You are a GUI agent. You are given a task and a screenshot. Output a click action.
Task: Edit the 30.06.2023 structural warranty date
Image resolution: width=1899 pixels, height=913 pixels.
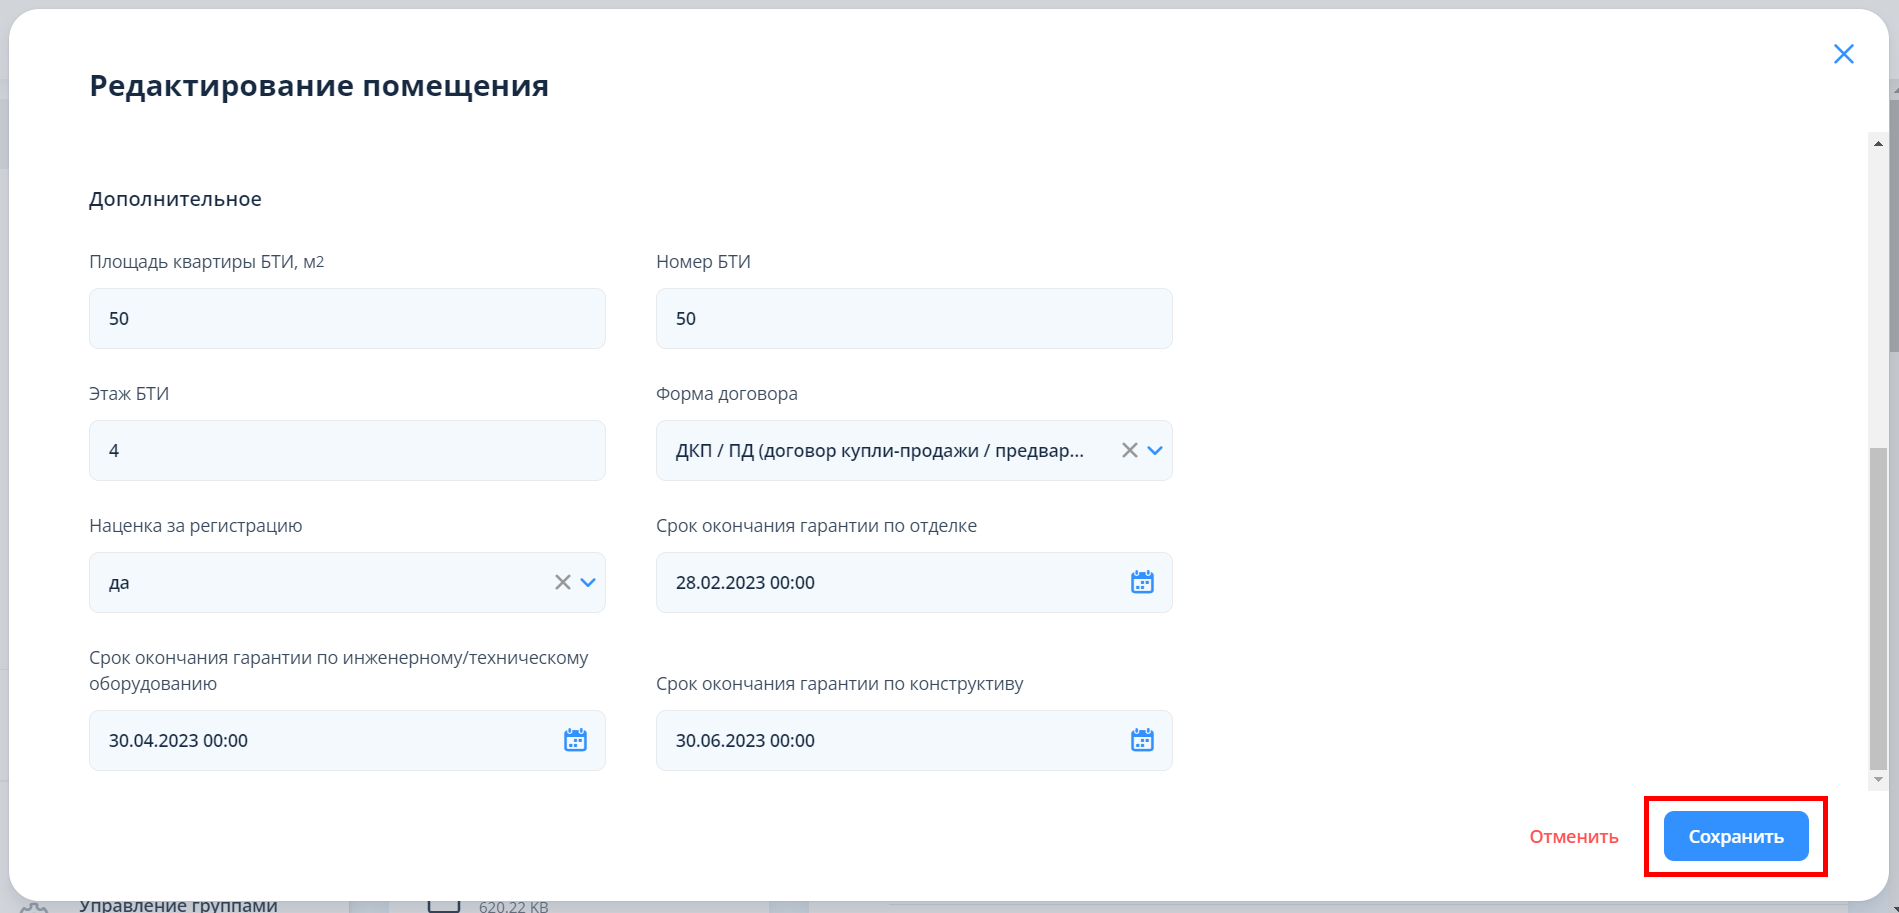click(x=890, y=740)
